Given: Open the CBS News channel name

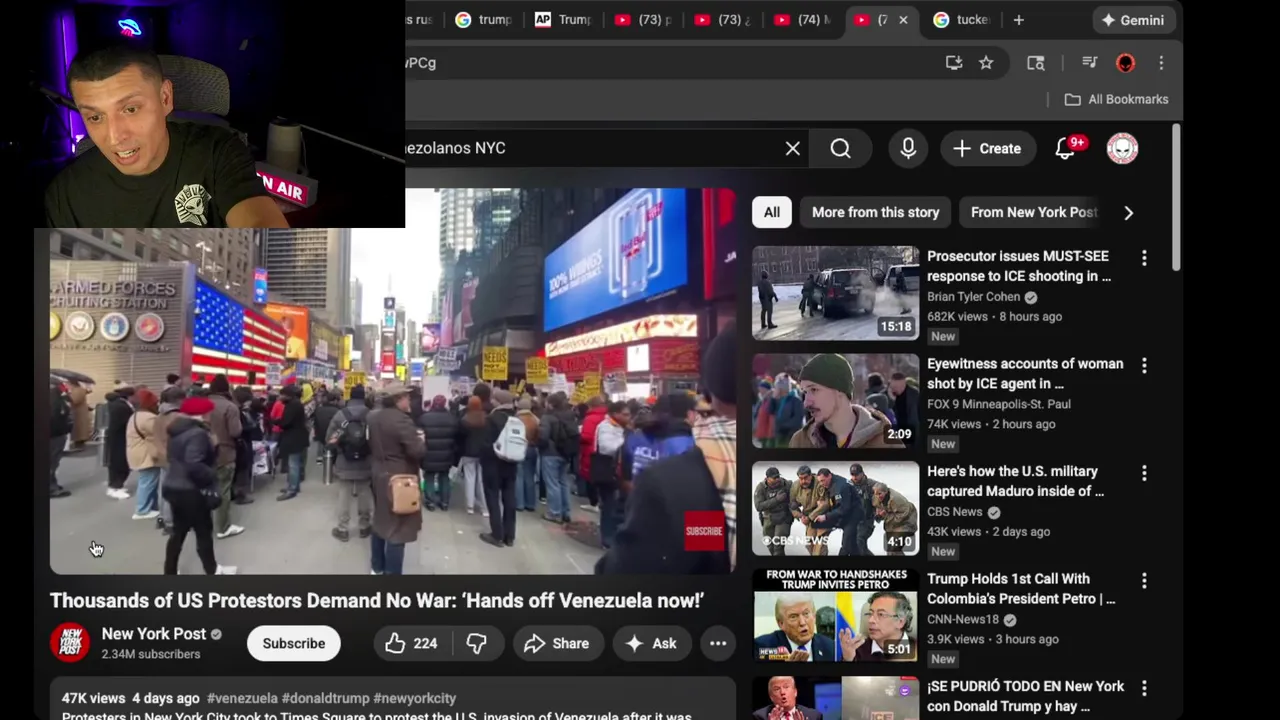Looking at the screenshot, I should [x=955, y=512].
